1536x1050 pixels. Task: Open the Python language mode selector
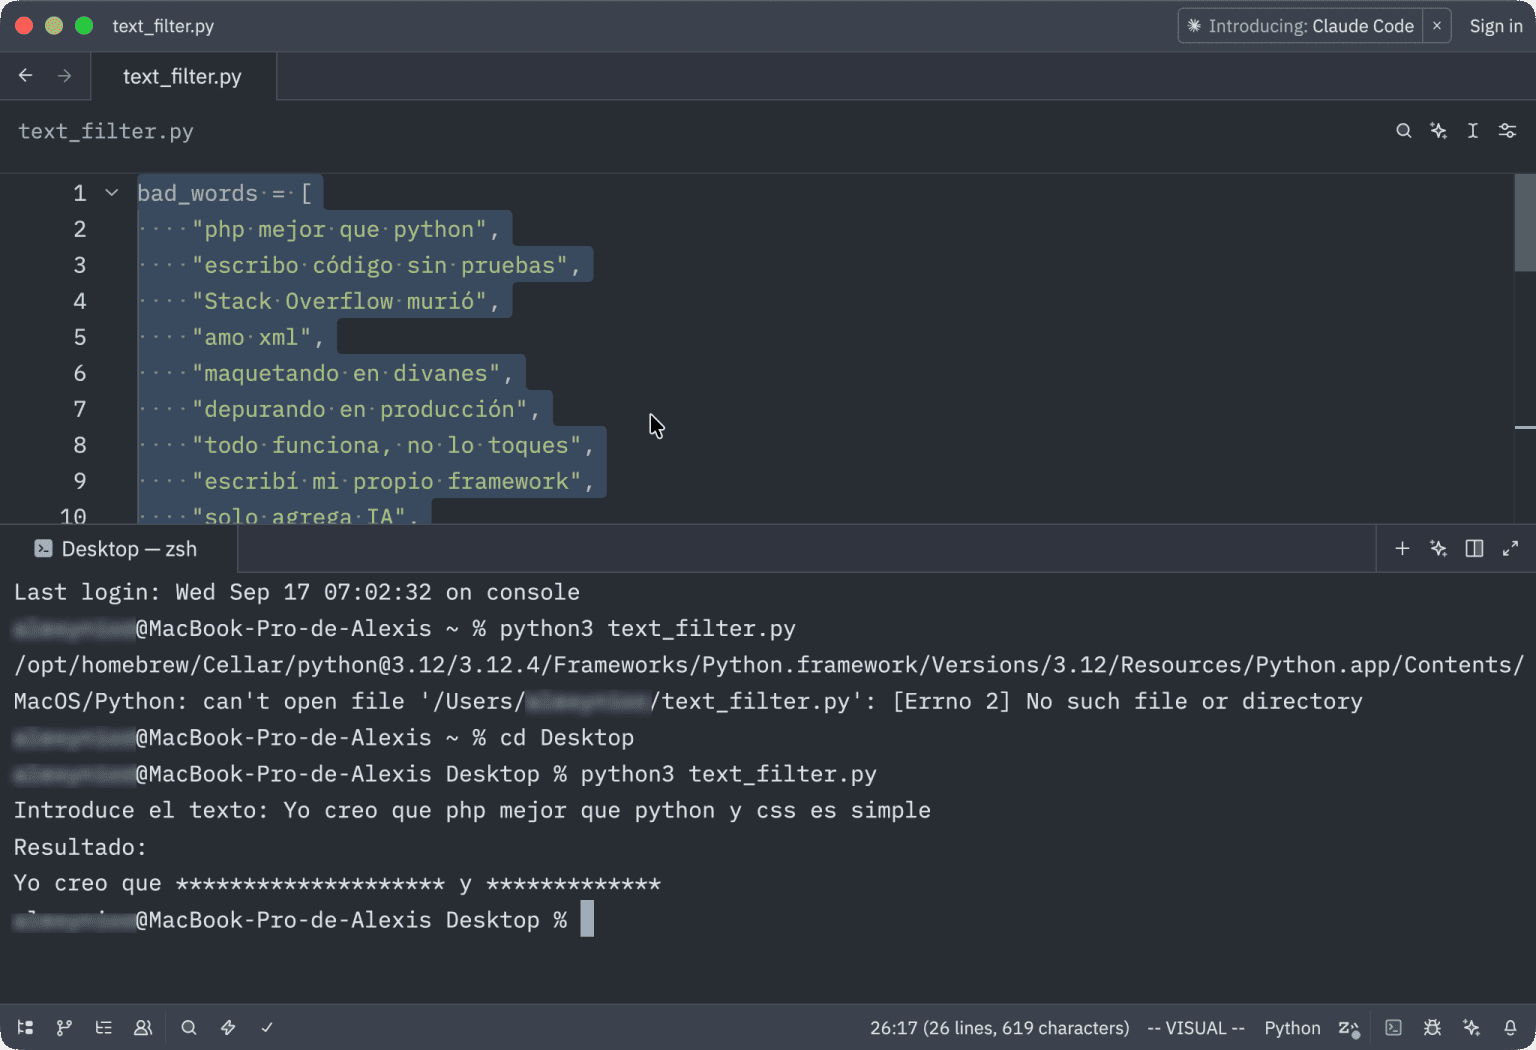click(x=1292, y=1027)
